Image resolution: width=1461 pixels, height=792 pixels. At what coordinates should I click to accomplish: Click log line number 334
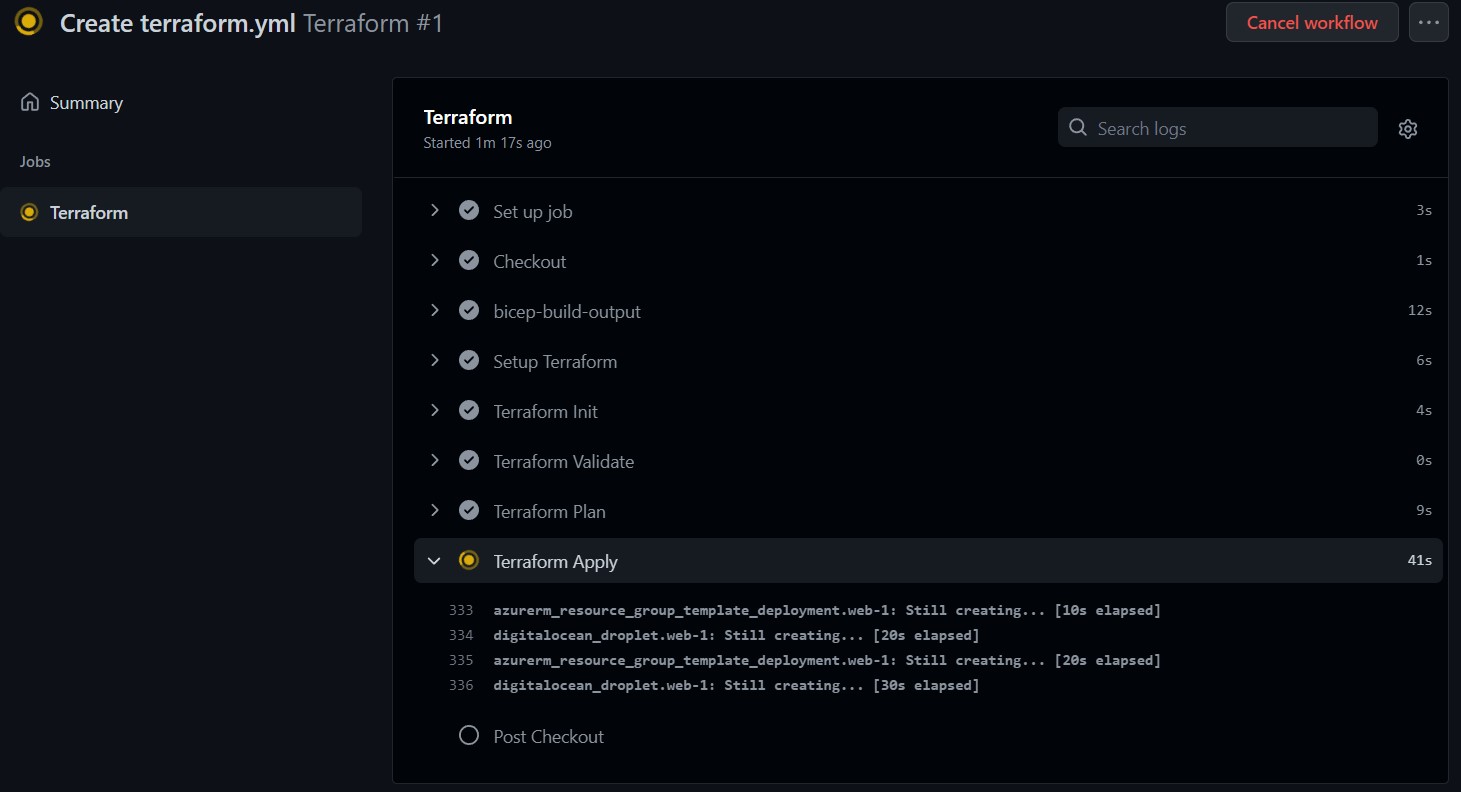(x=461, y=635)
